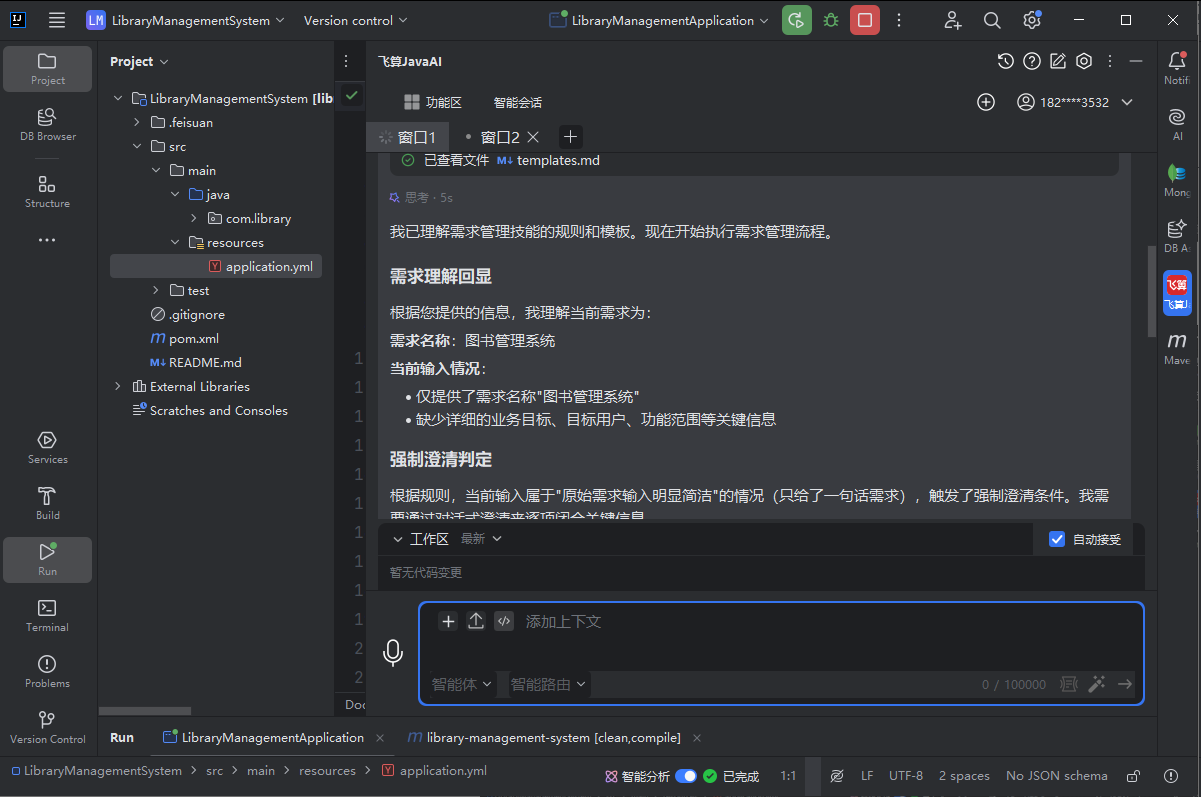This screenshot has width=1201, height=797.
Task: Click the chat panel vertical scrollbar
Action: coord(1152,290)
